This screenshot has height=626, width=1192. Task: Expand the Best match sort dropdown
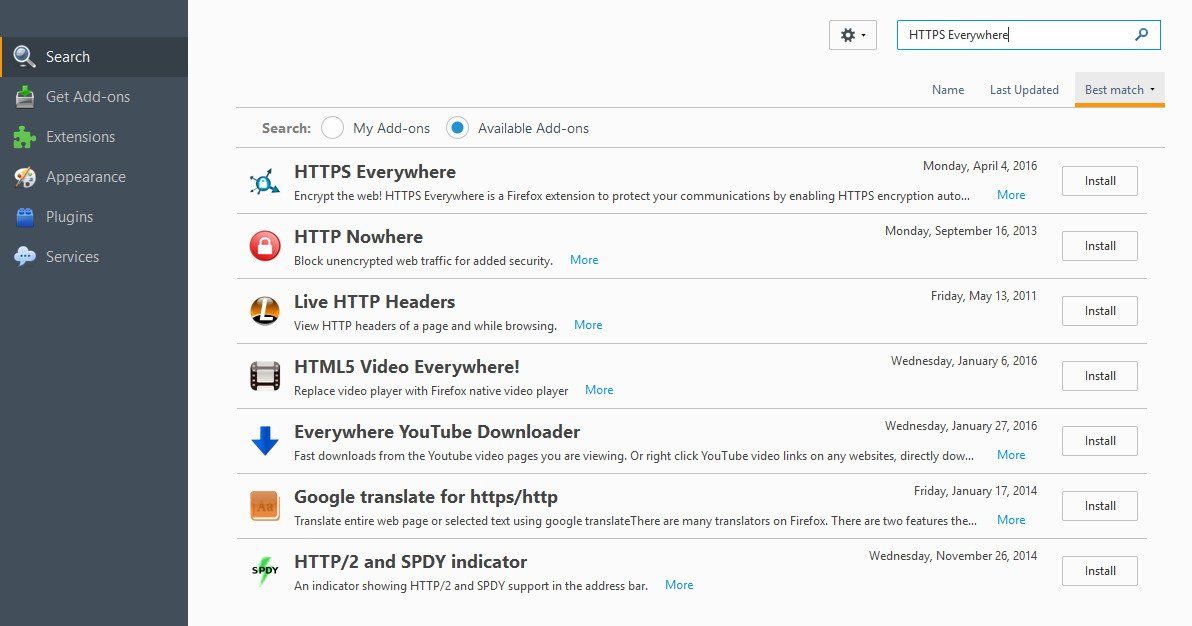1120,90
